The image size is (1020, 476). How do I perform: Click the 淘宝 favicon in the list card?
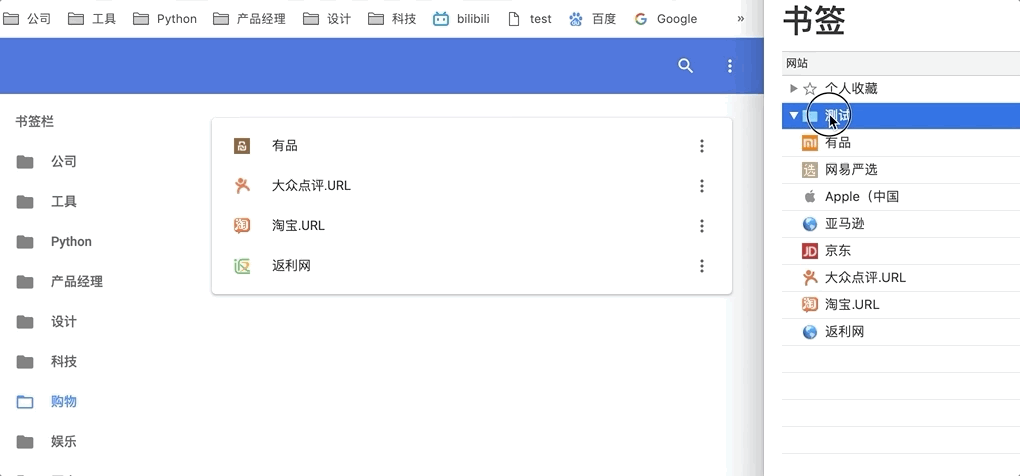point(242,226)
